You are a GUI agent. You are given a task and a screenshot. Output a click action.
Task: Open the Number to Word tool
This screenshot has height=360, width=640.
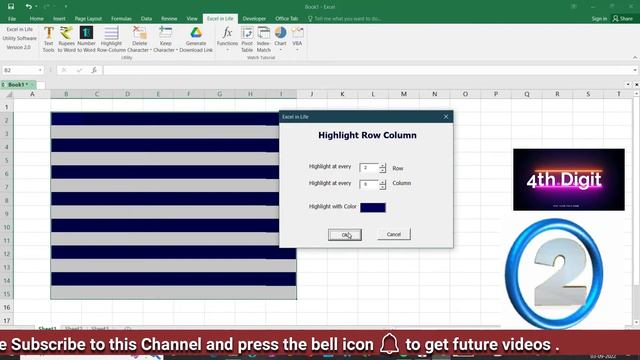tap(86, 39)
